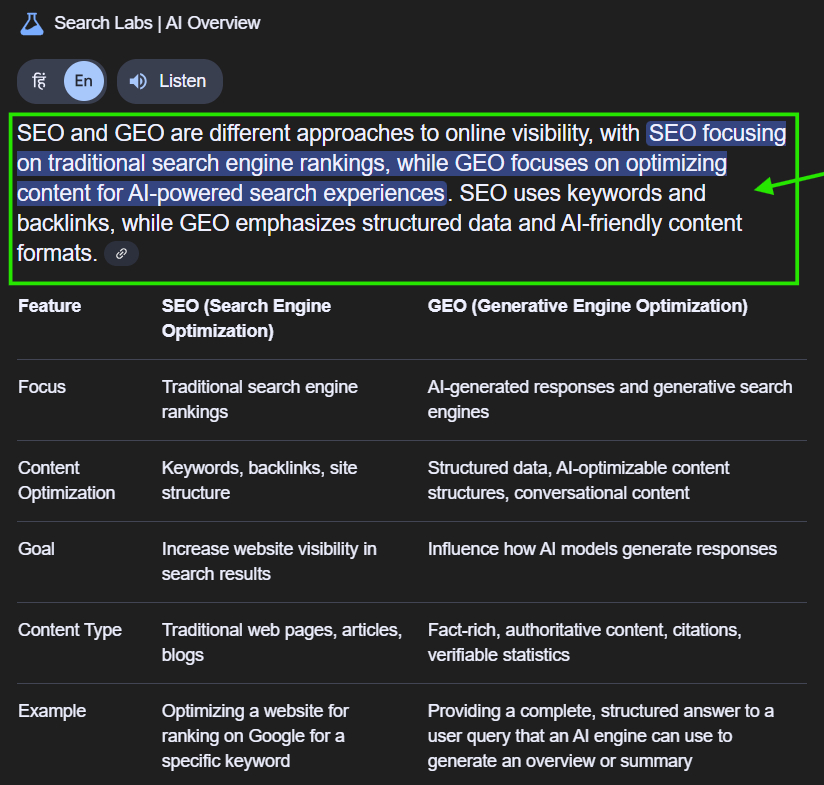The width and height of the screenshot is (824, 785).
Task: Click 'Influence how AI models generate responses' cell
Action: point(602,549)
